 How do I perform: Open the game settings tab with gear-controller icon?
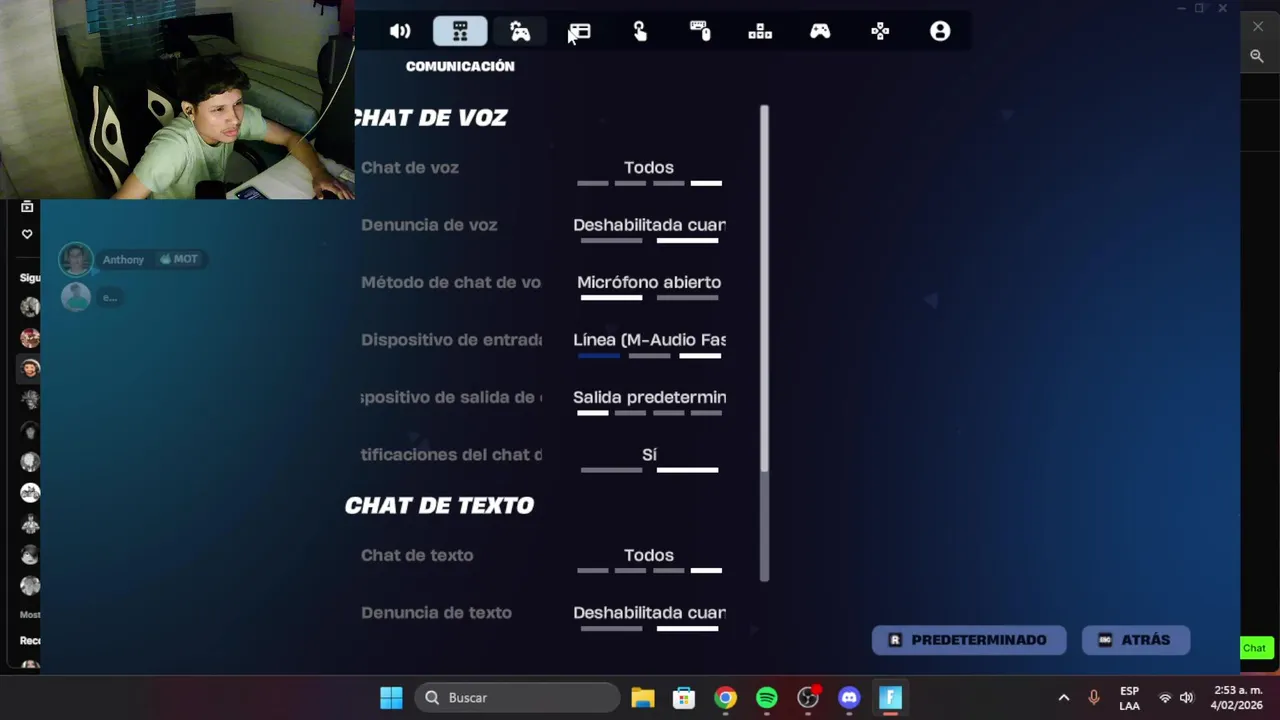click(x=520, y=31)
